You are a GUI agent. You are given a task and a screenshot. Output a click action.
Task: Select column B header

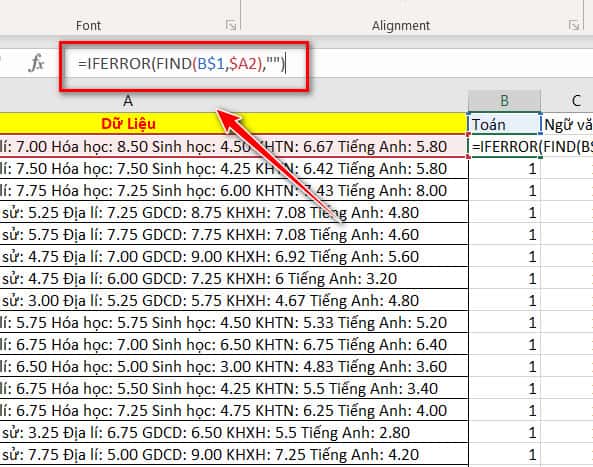coord(505,101)
